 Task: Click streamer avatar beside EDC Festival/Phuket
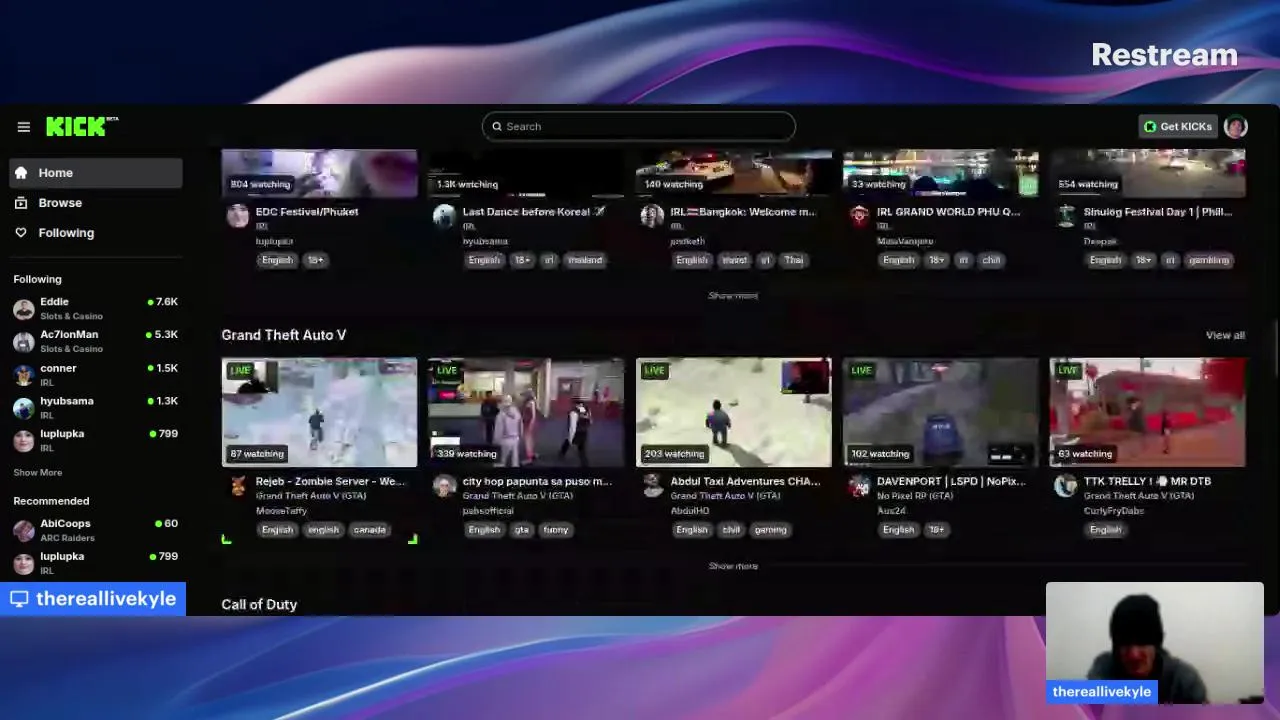tap(237, 216)
